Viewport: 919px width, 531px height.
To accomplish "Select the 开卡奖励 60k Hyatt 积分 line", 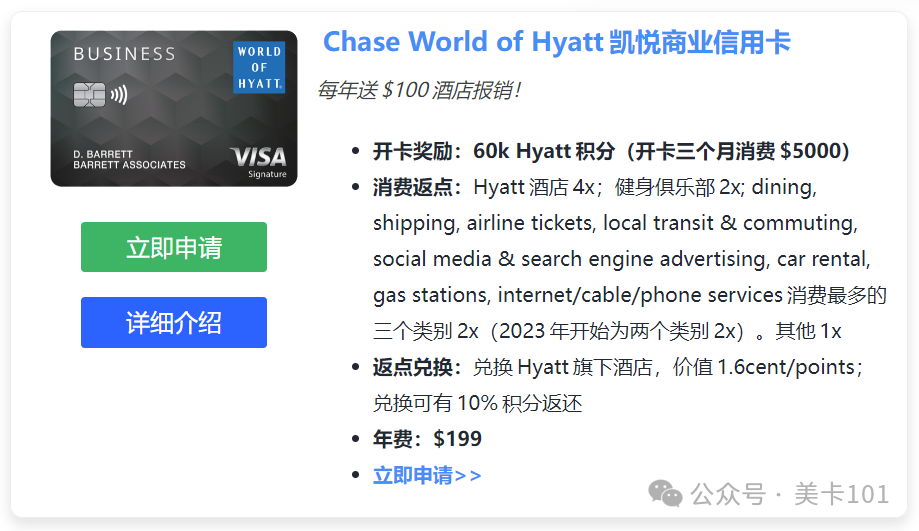I will tap(611, 151).
